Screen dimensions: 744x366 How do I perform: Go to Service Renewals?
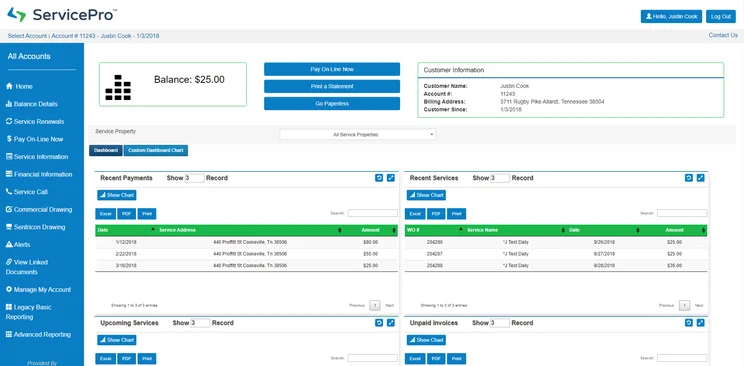(x=35, y=122)
